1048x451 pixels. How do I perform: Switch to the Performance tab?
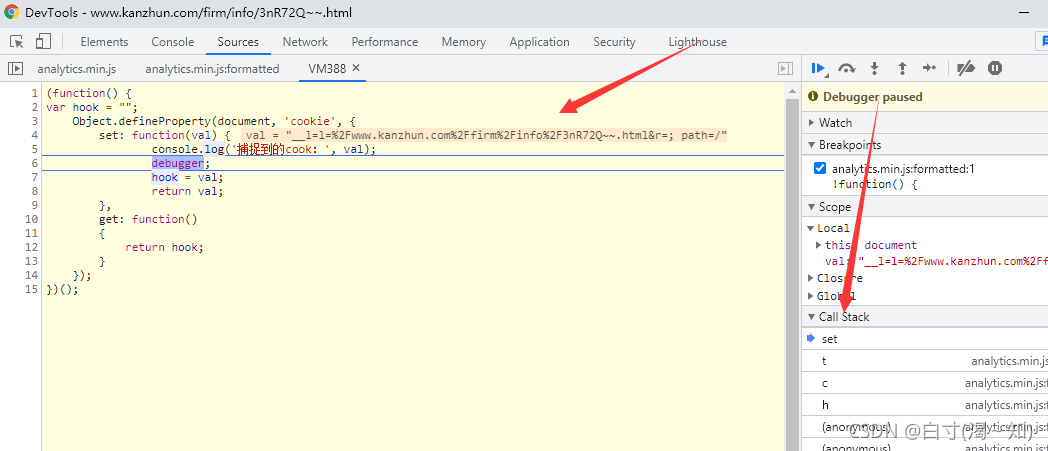click(x=384, y=41)
